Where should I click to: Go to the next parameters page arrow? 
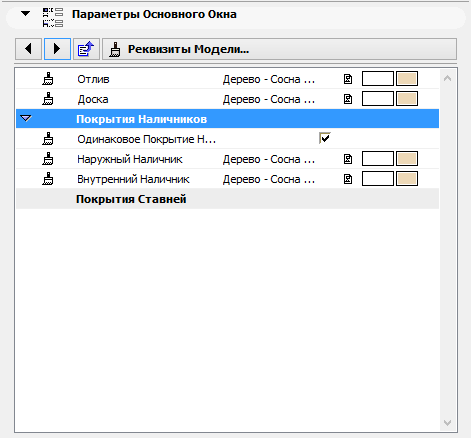click(x=57, y=49)
